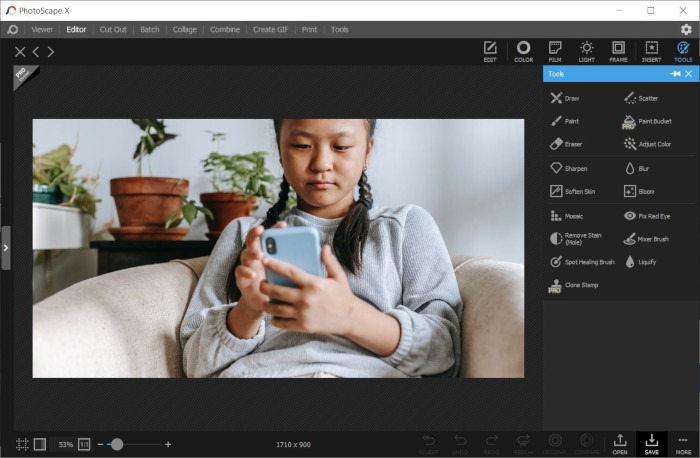The width and height of the screenshot is (700, 458).
Task: Click the Tools panel icon in toolbar
Action: (683, 51)
